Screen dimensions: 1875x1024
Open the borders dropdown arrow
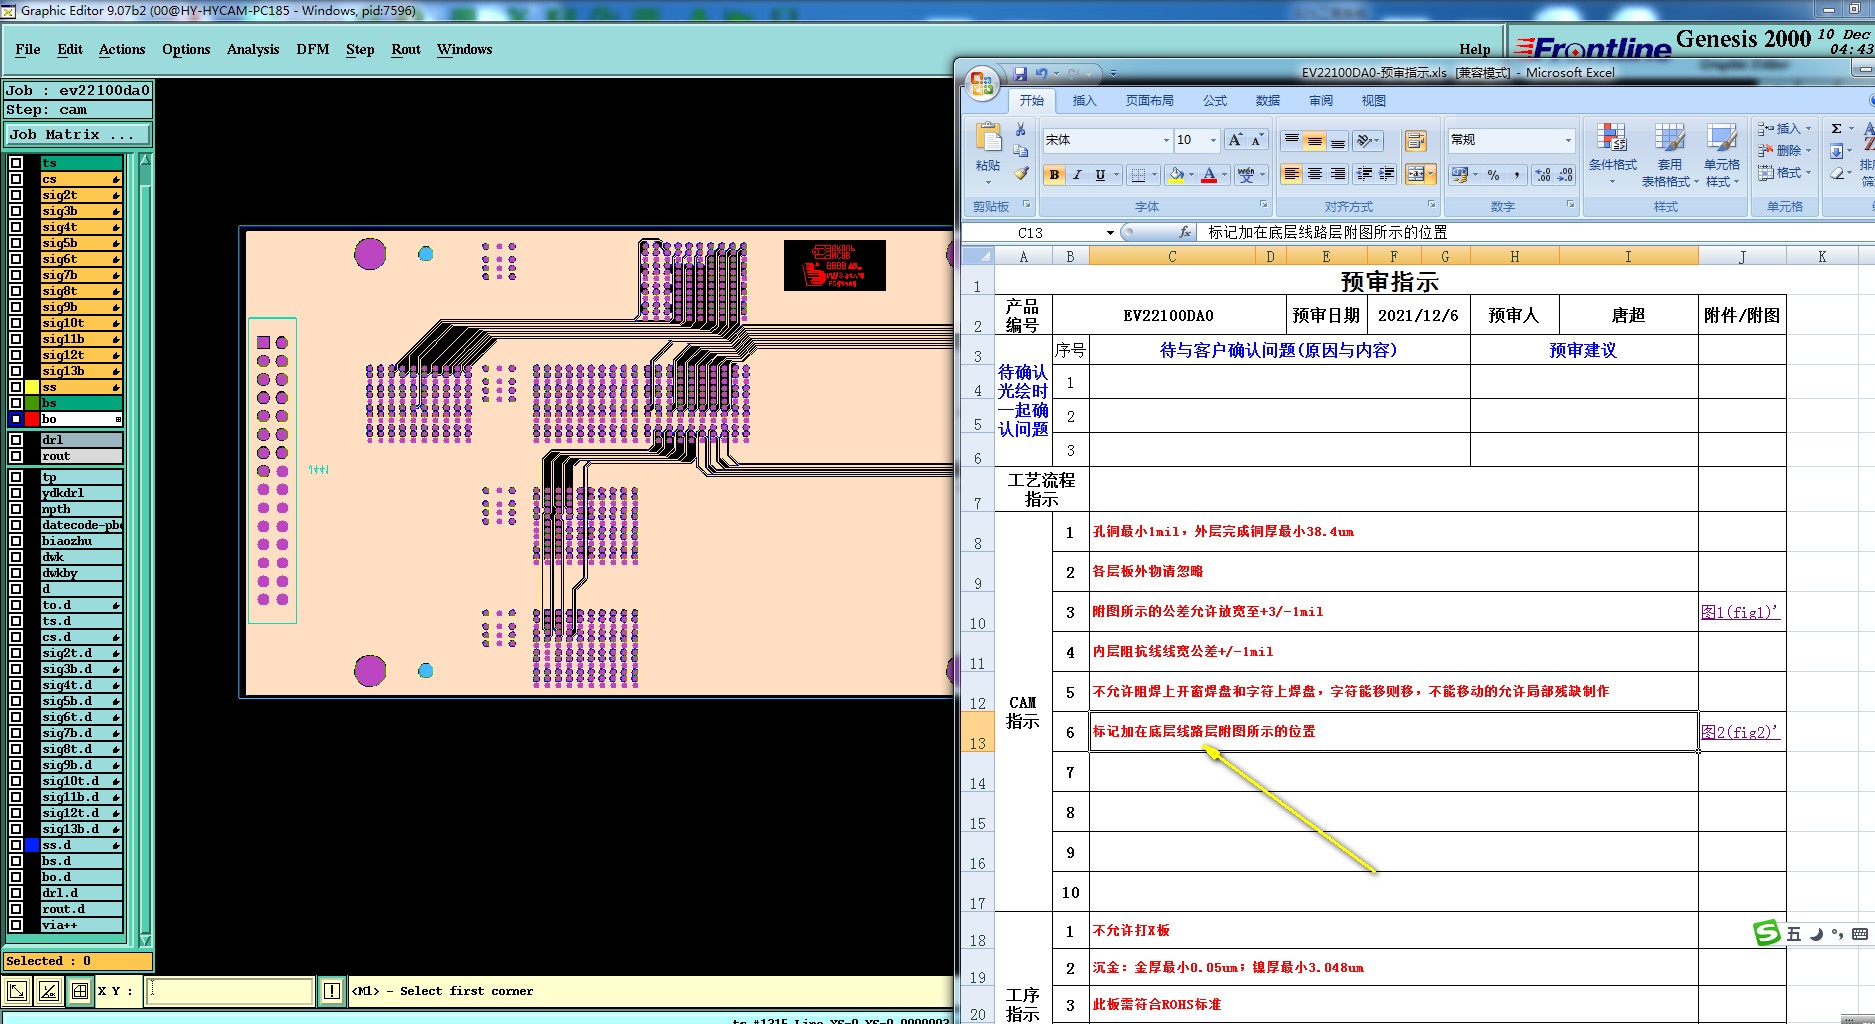pos(1153,175)
